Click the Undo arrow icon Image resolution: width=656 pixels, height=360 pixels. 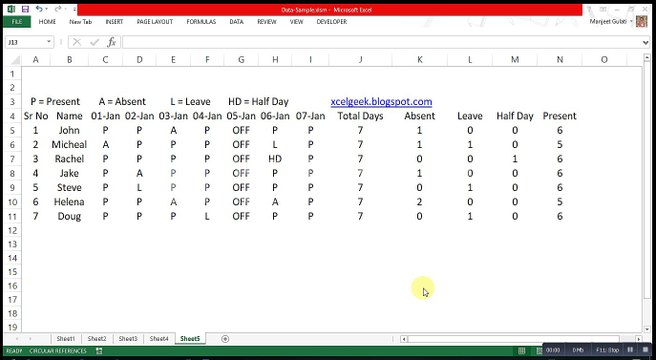pyautogui.click(x=38, y=9)
